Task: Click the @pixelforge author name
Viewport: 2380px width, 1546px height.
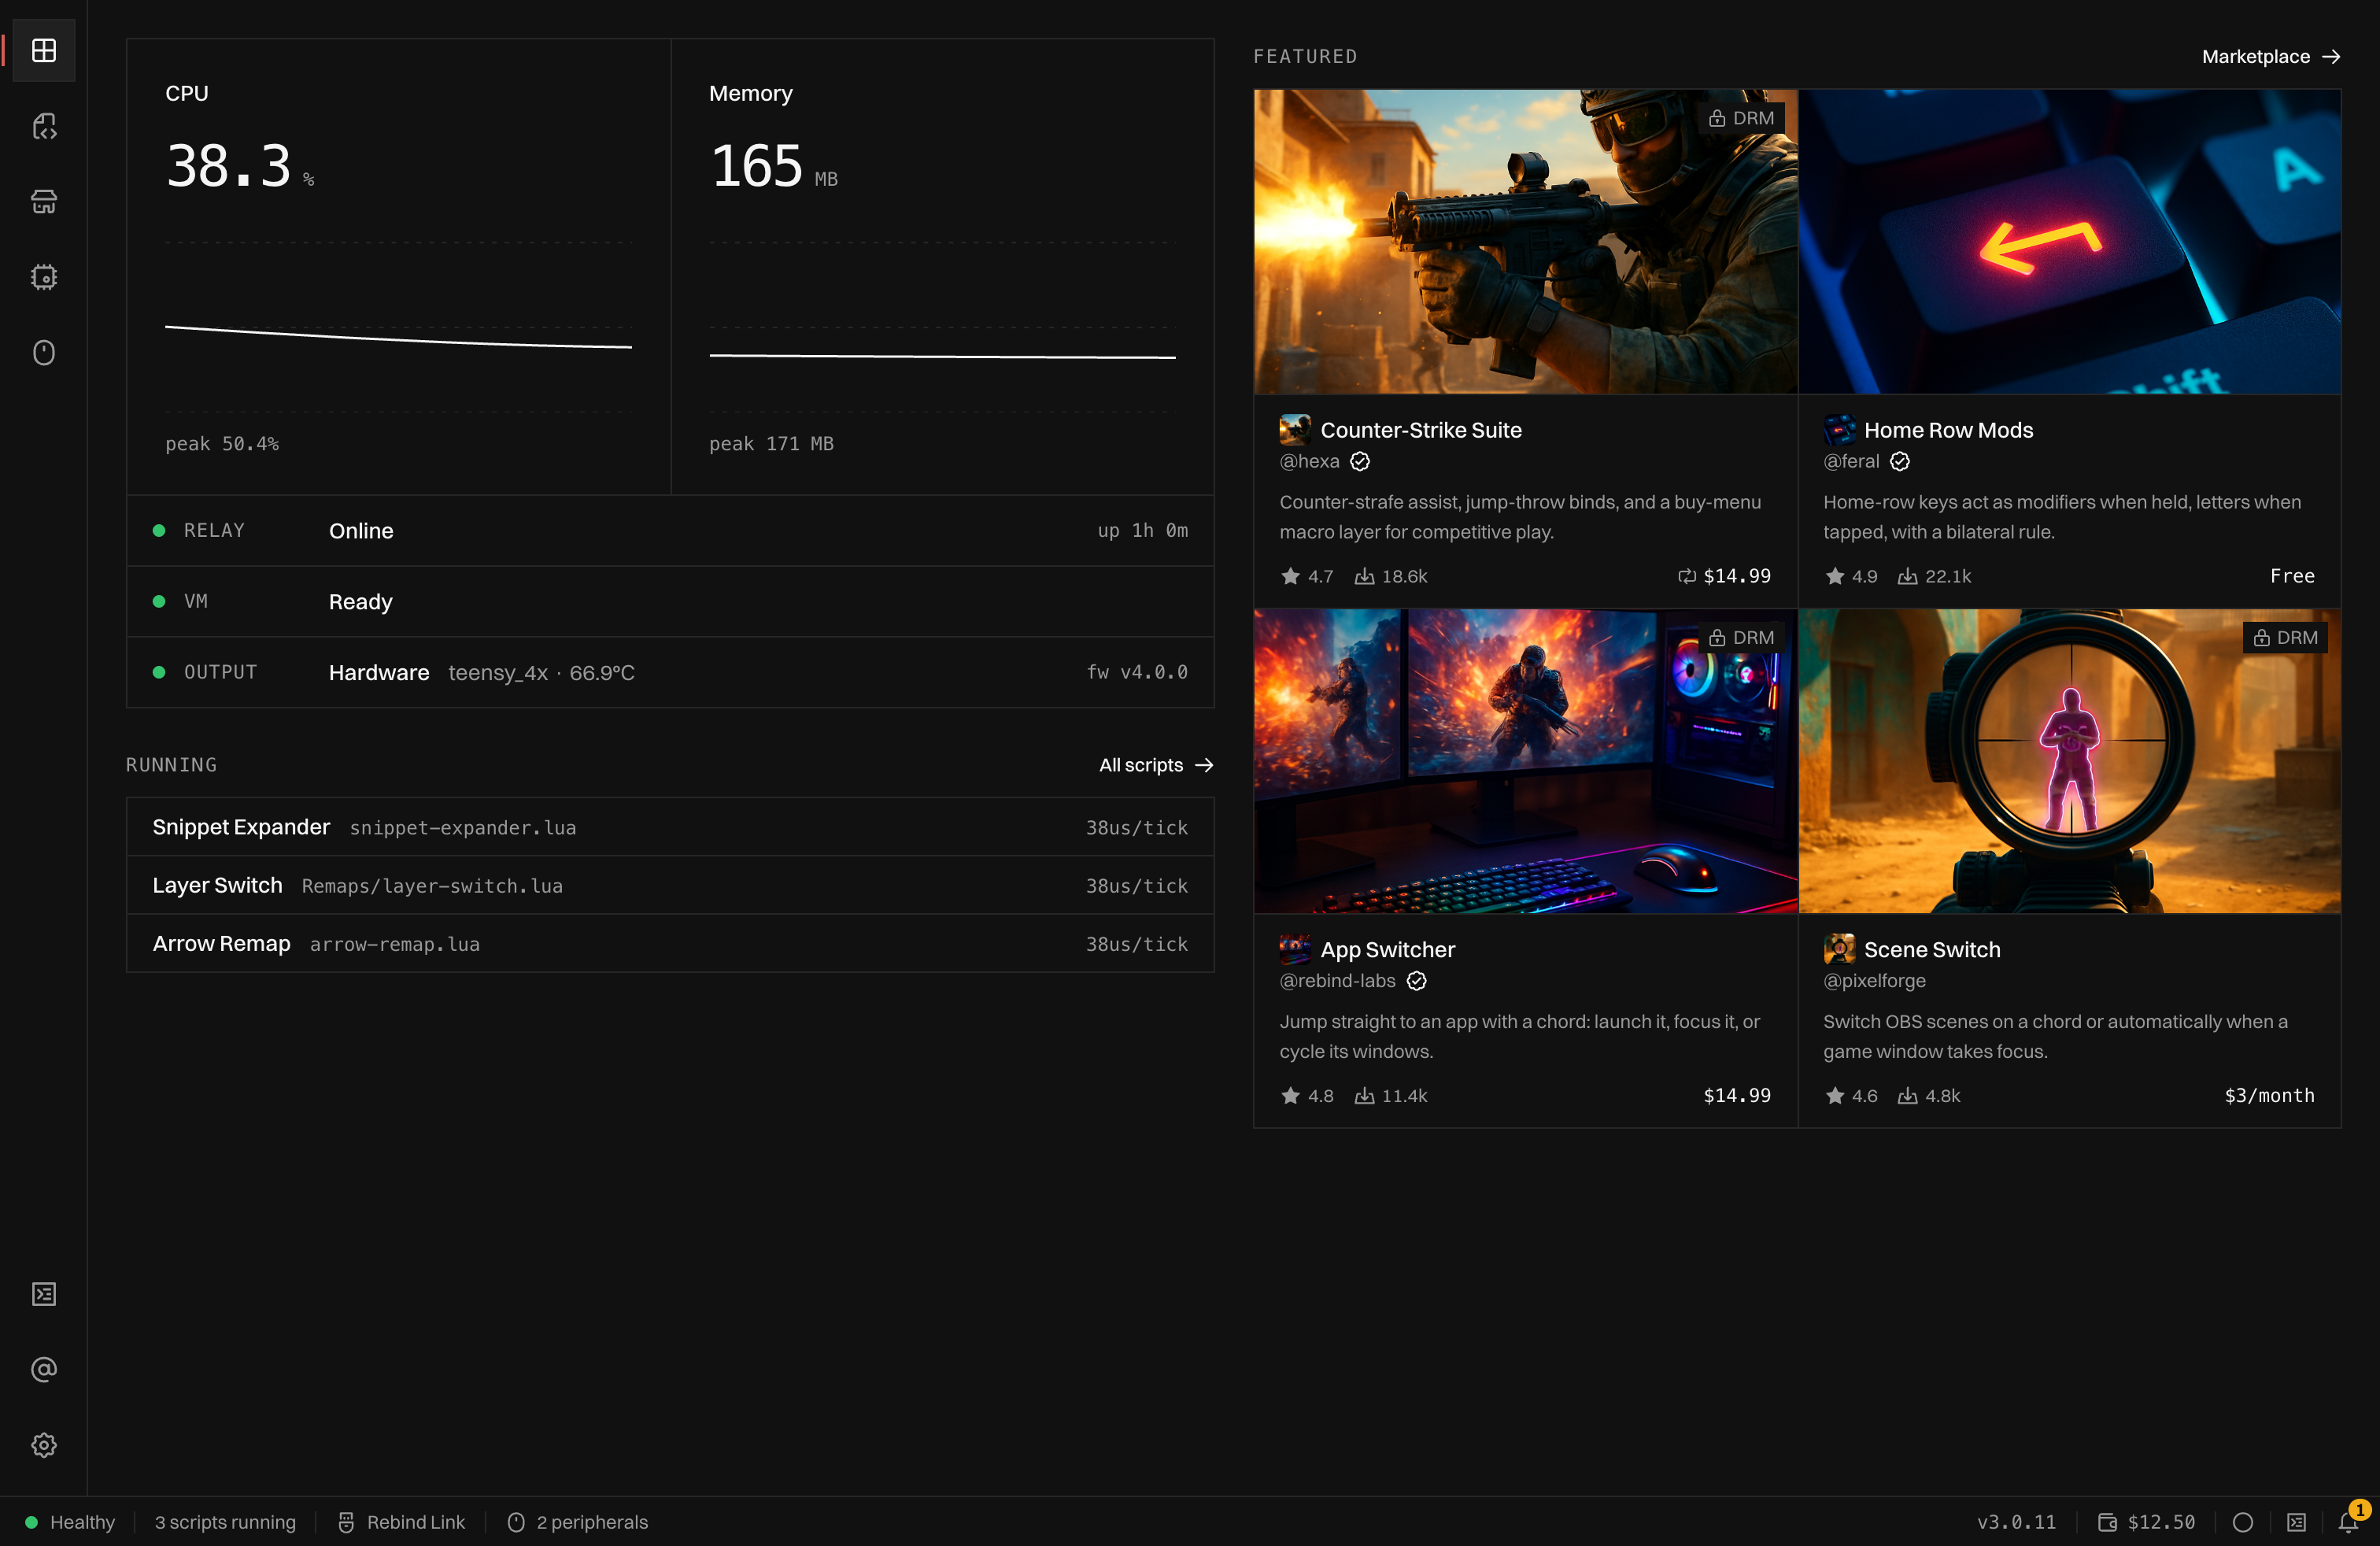Action: pyautogui.click(x=1874, y=981)
